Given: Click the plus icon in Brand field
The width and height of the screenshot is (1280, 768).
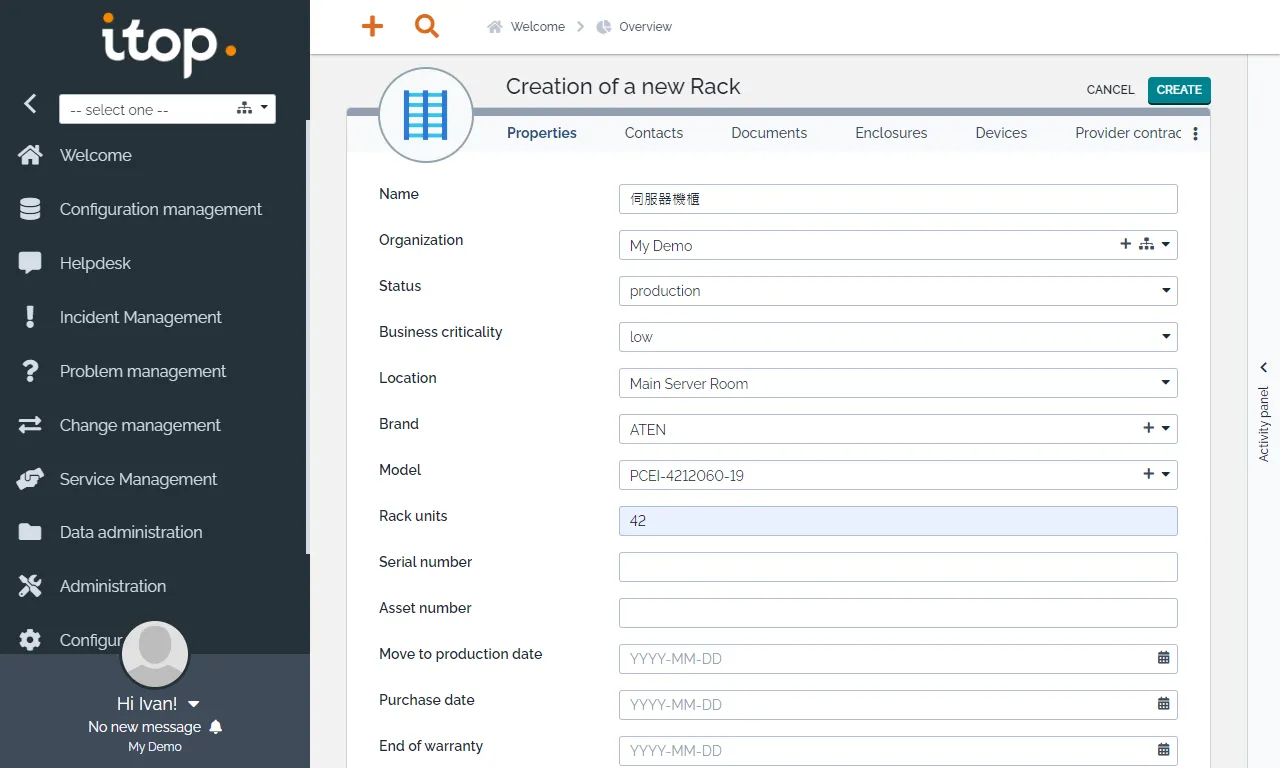Looking at the screenshot, I should (1149, 428).
